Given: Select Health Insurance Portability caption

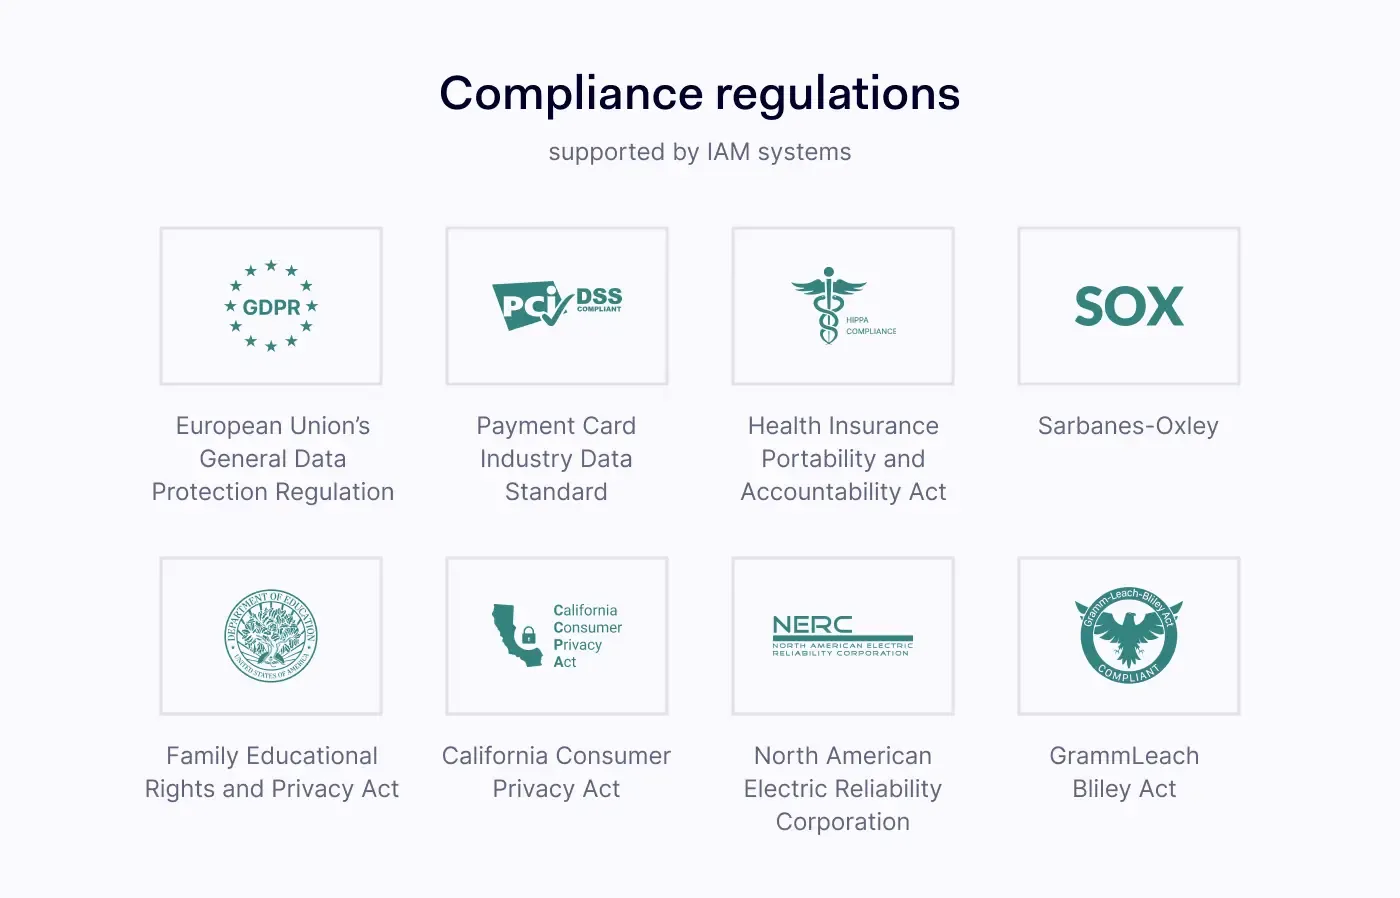Looking at the screenshot, I should tap(843, 459).
